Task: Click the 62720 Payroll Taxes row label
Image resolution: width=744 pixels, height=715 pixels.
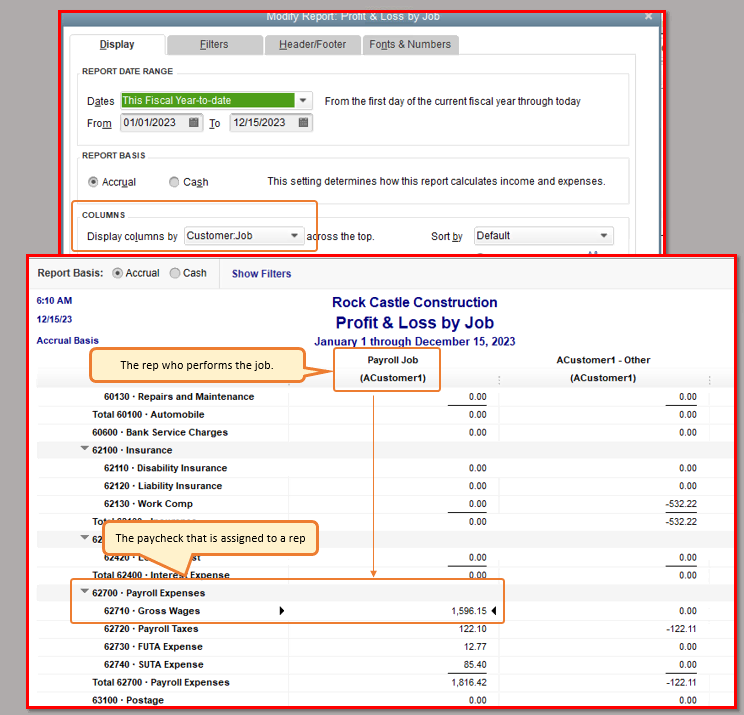Action: tap(151, 629)
